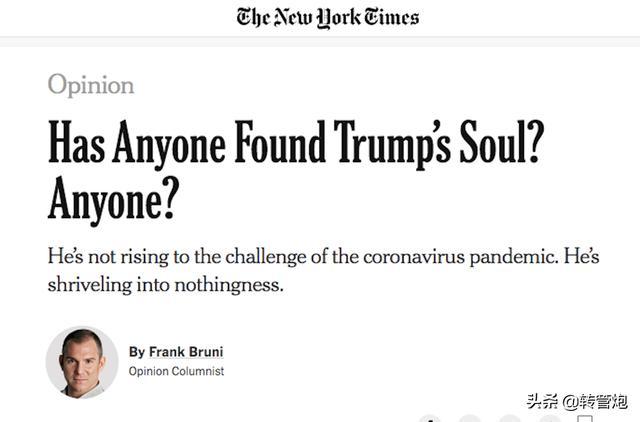Open Frank Bruni's circular profile photo
This screenshot has height=422, width=640.
[x=82, y=362]
